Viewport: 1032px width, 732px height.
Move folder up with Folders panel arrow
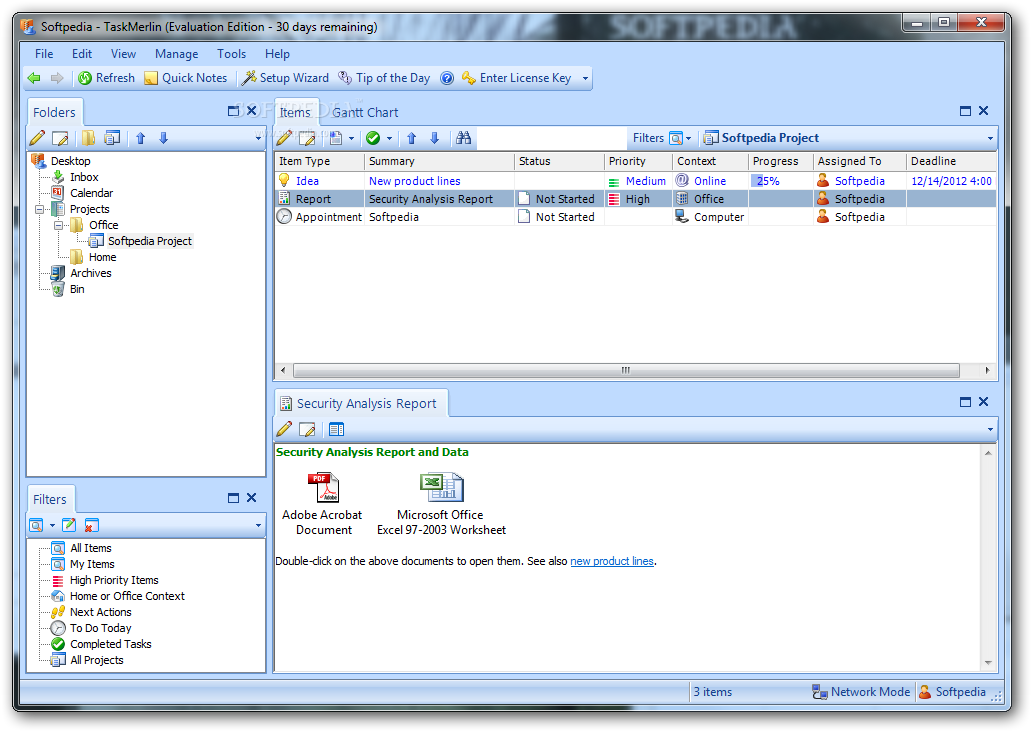pyautogui.click(x=140, y=138)
